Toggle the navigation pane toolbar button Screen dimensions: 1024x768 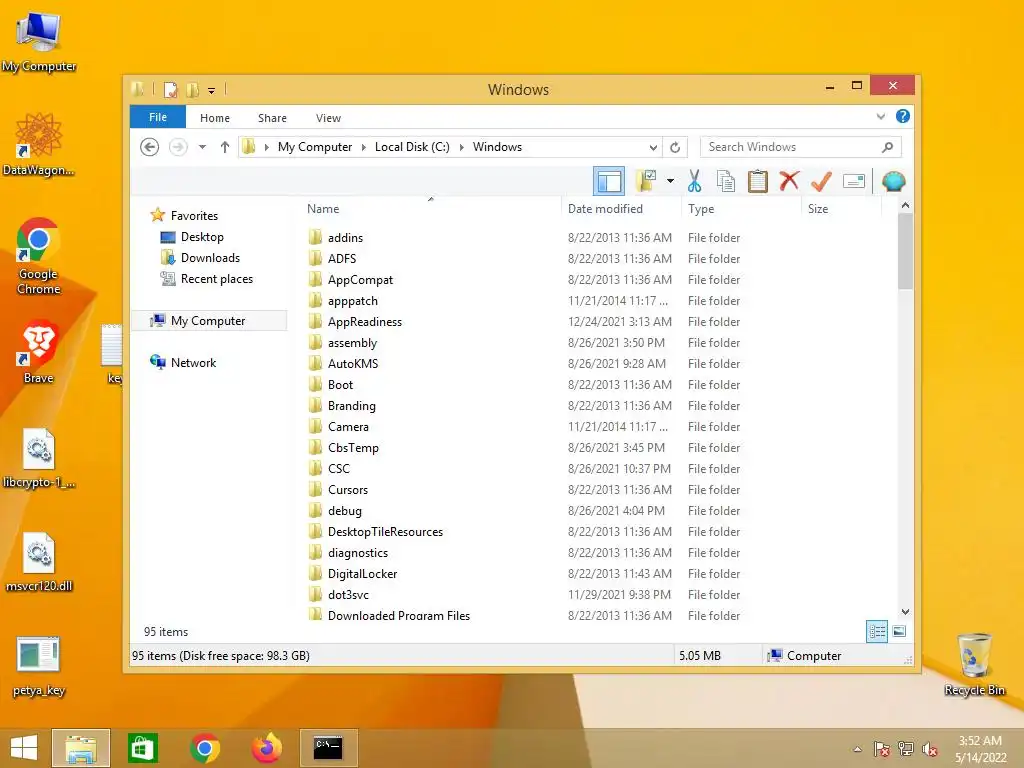[609, 181]
